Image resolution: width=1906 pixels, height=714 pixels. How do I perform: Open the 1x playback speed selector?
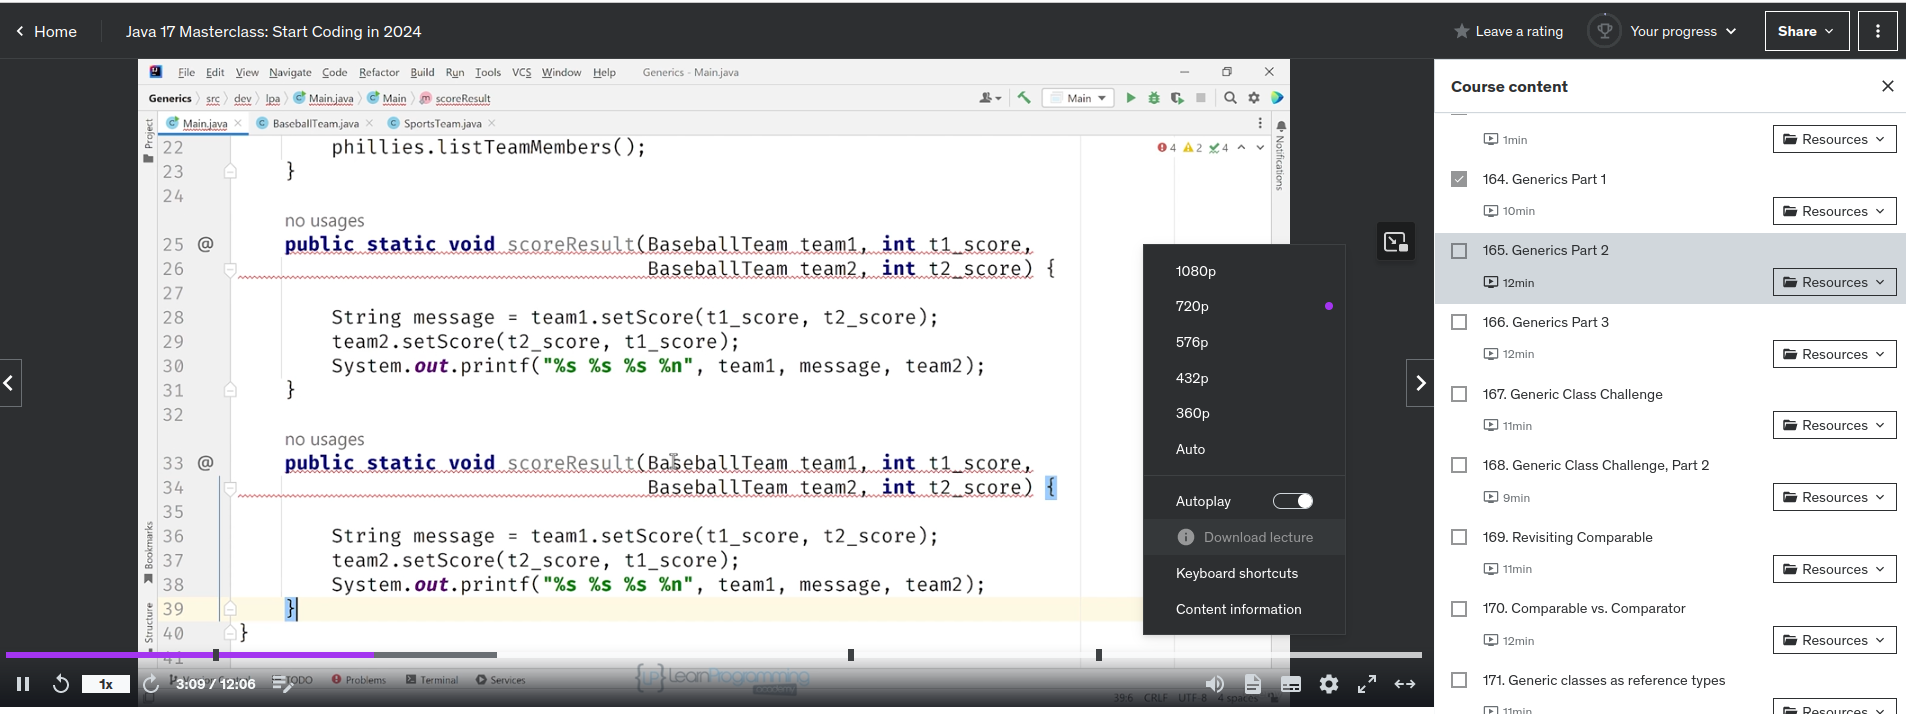pos(106,684)
